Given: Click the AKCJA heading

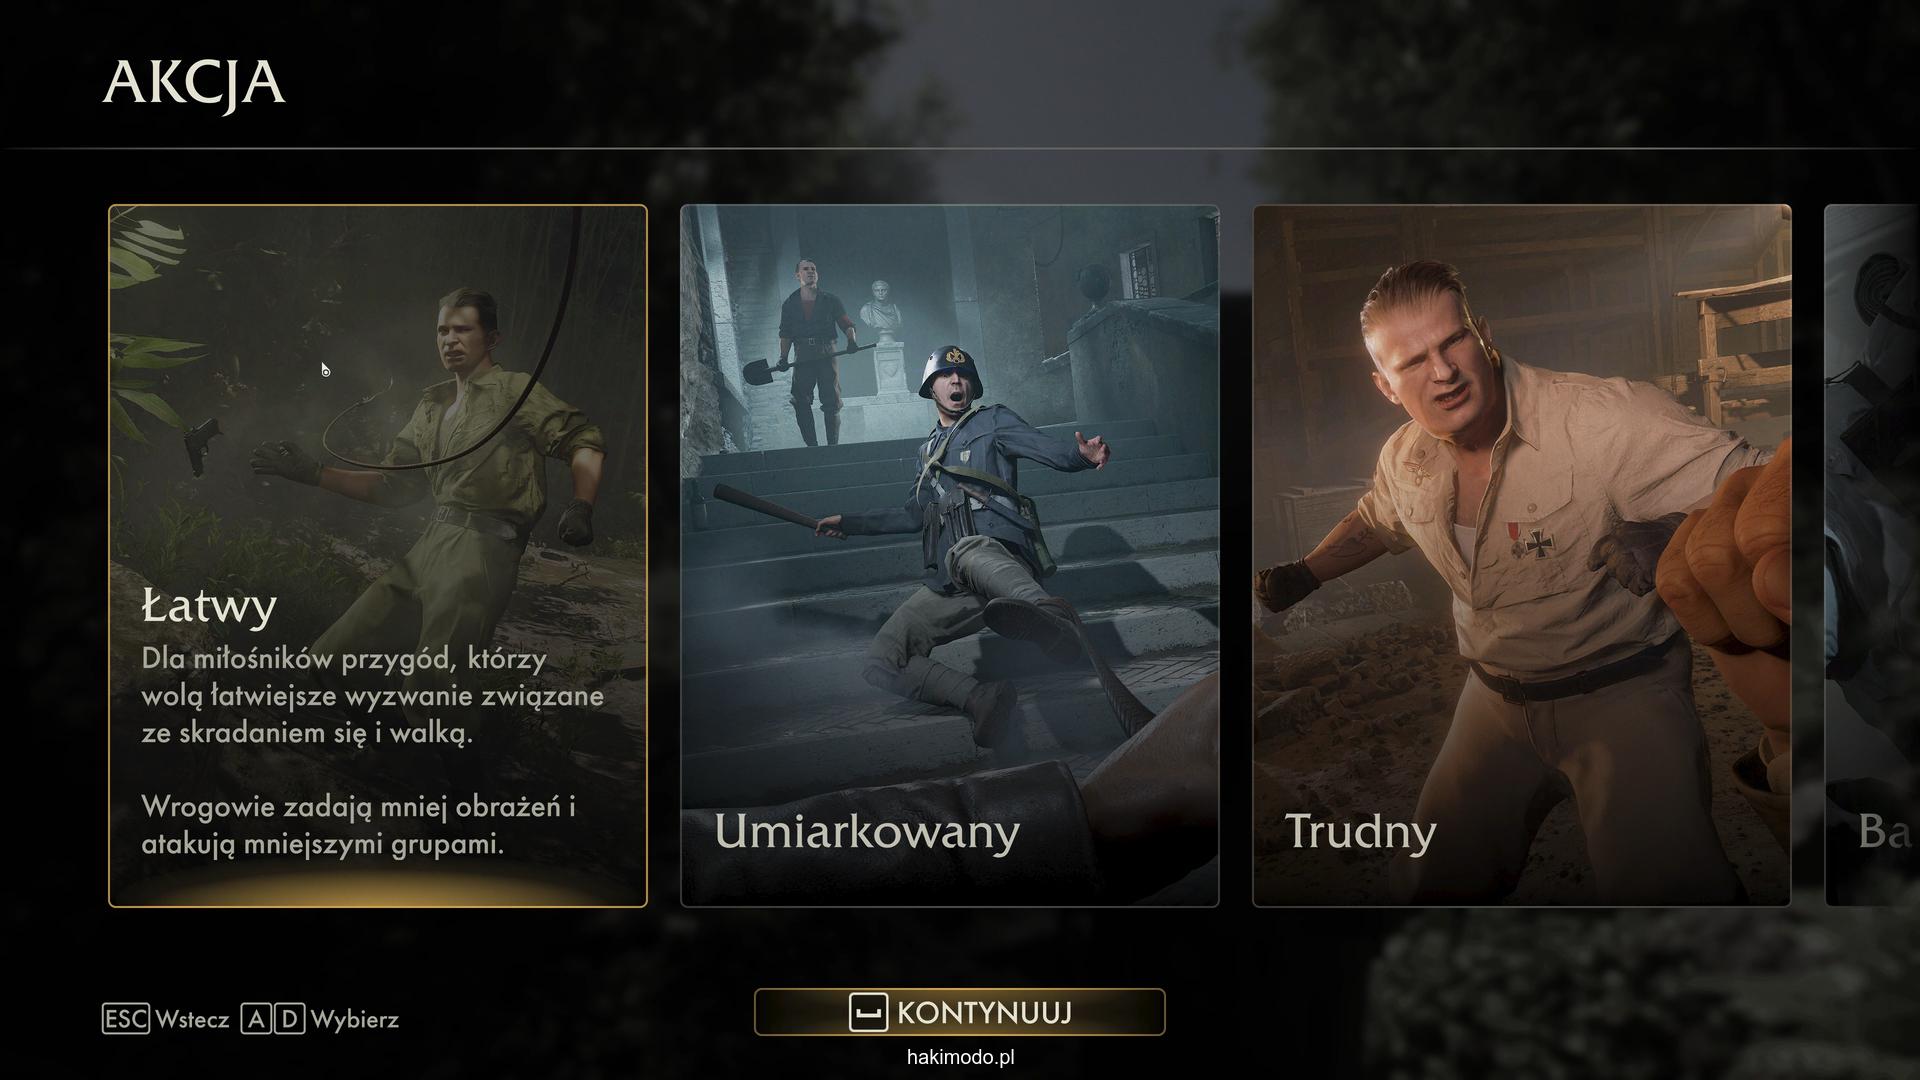Looking at the screenshot, I should pos(194,82).
